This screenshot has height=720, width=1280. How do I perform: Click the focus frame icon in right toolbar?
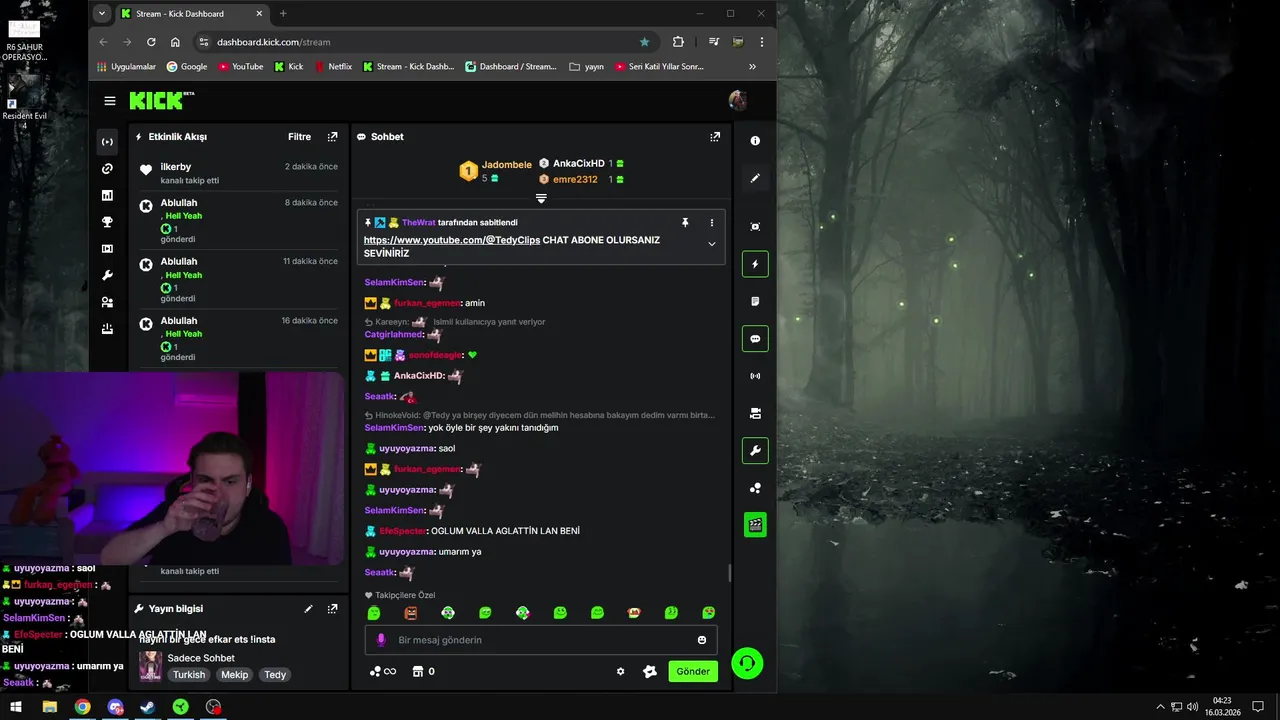coord(755,227)
